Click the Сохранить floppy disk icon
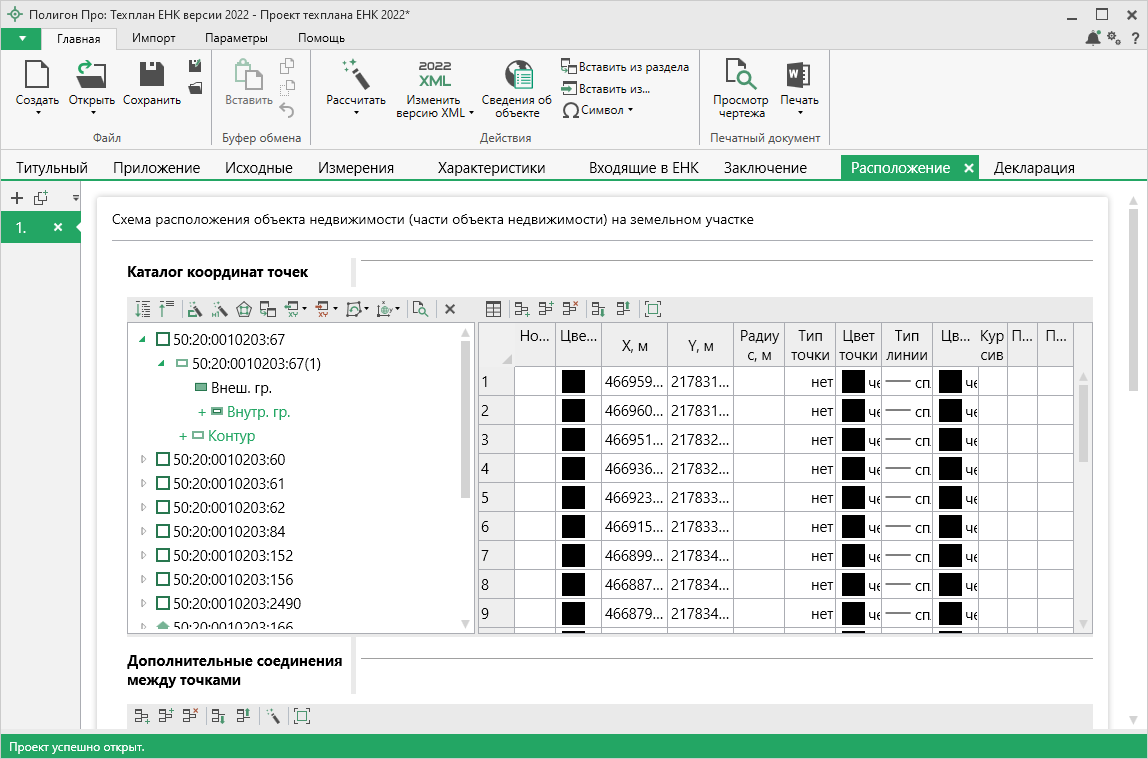Viewport: 1148px width, 759px height. click(151, 75)
